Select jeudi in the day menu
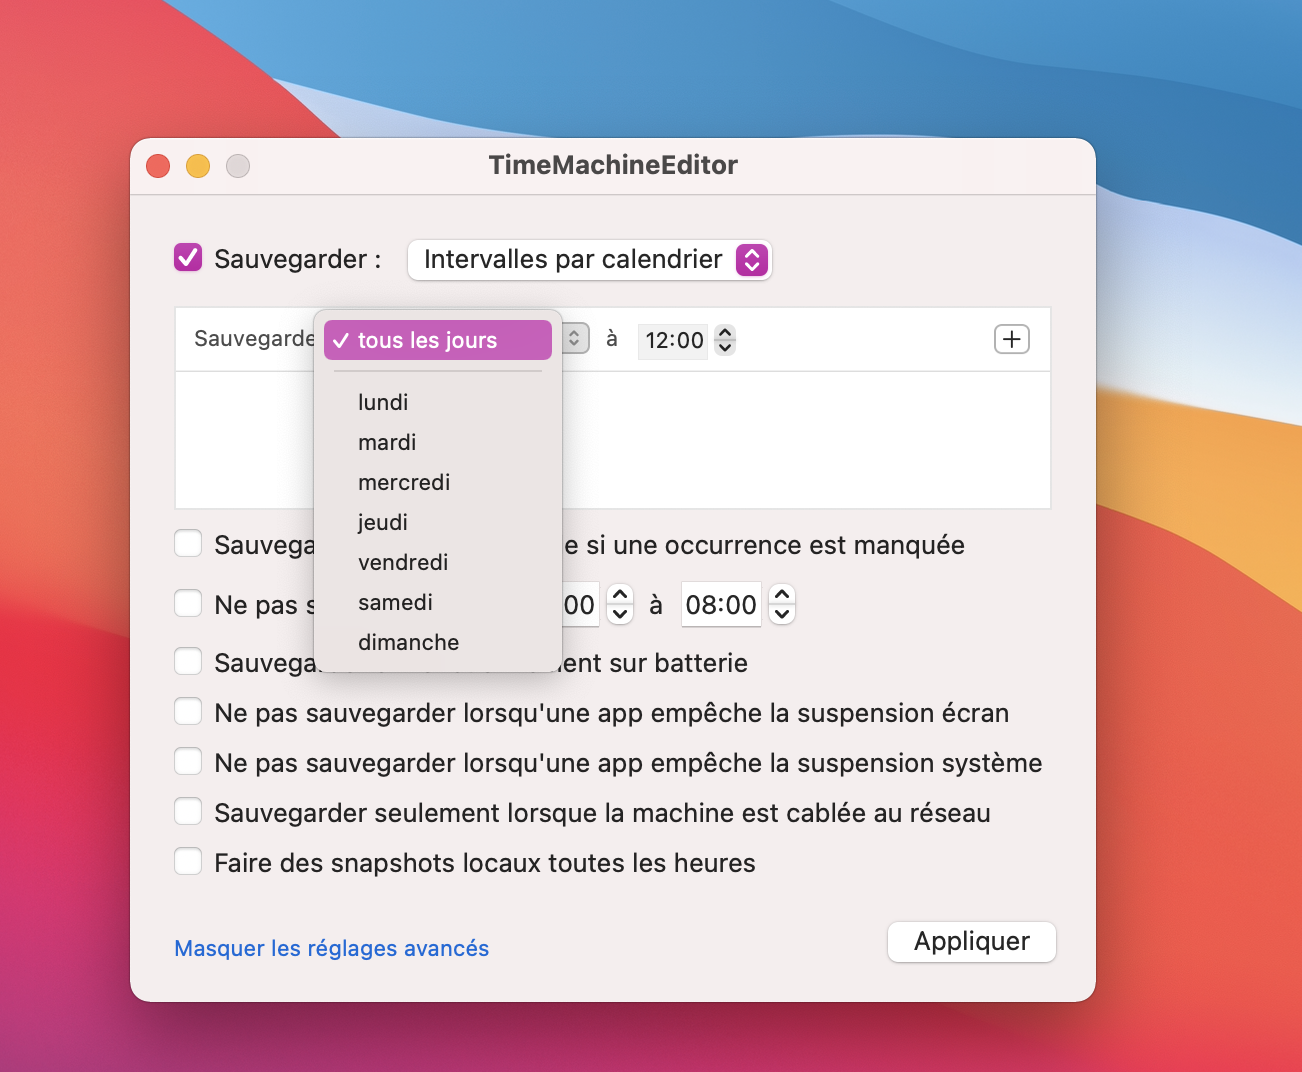1302x1072 pixels. pyautogui.click(x=383, y=522)
